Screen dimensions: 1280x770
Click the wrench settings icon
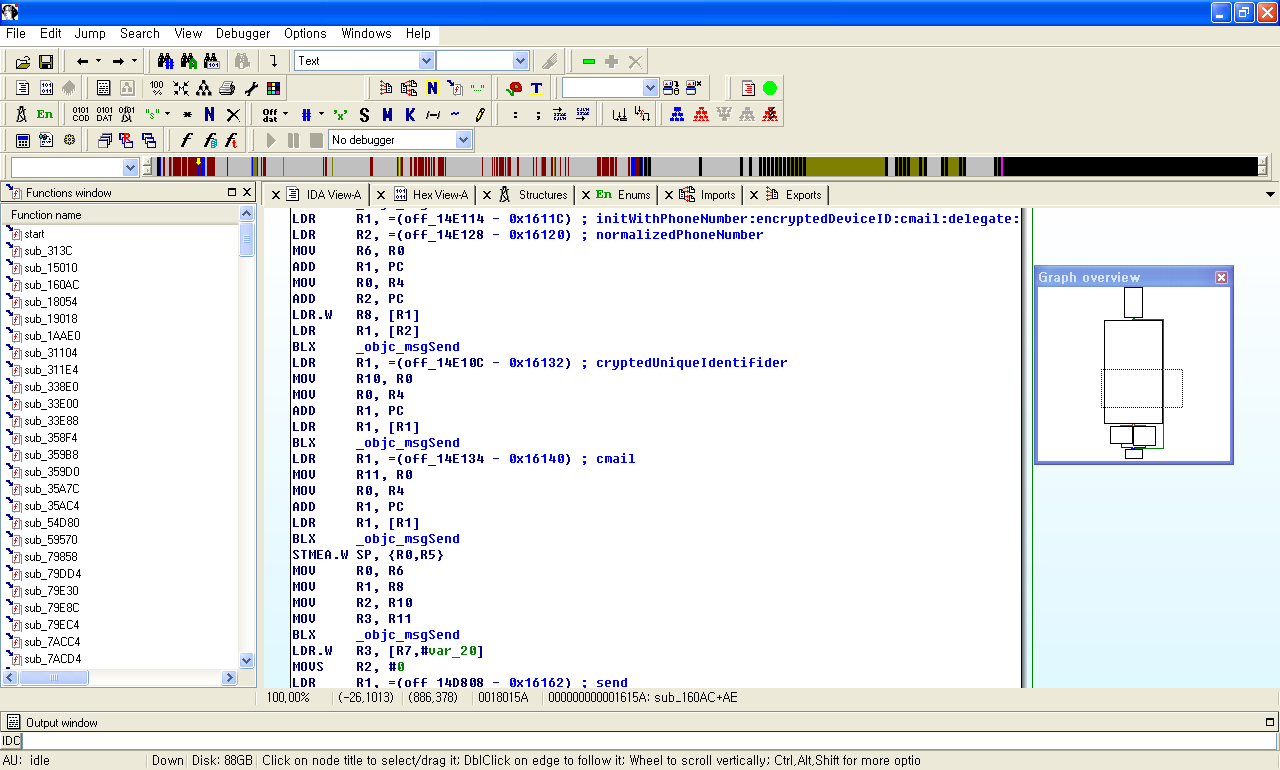pyautogui.click(x=250, y=88)
